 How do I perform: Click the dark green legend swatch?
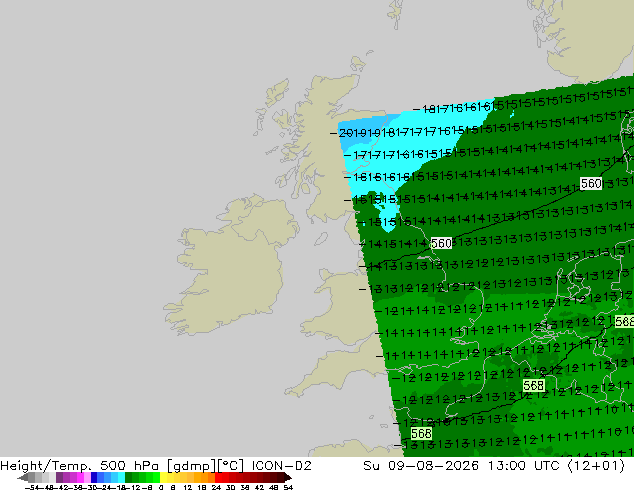click(x=129, y=478)
